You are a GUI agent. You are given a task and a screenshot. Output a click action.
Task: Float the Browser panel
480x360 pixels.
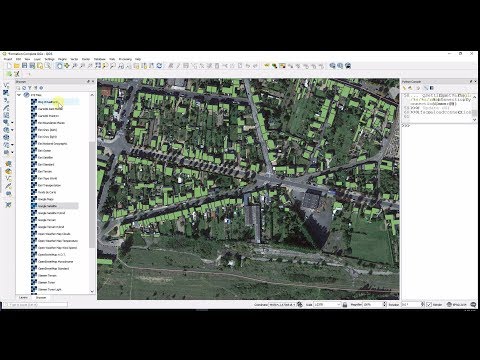(x=88, y=82)
